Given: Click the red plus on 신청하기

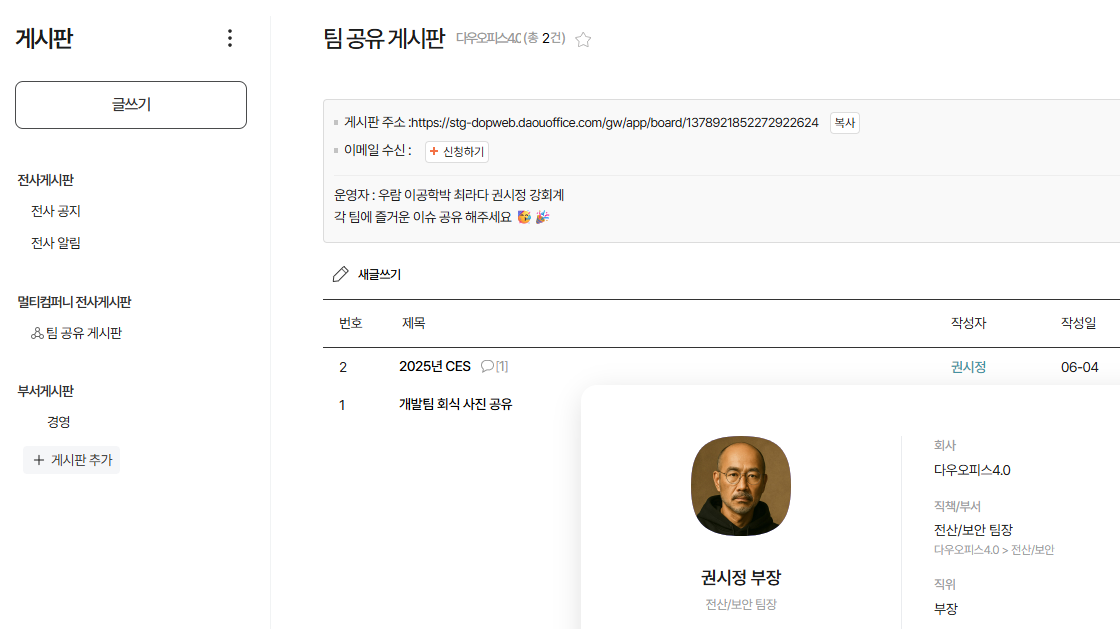Looking at the screenshot, I should (x=434, y=152).
